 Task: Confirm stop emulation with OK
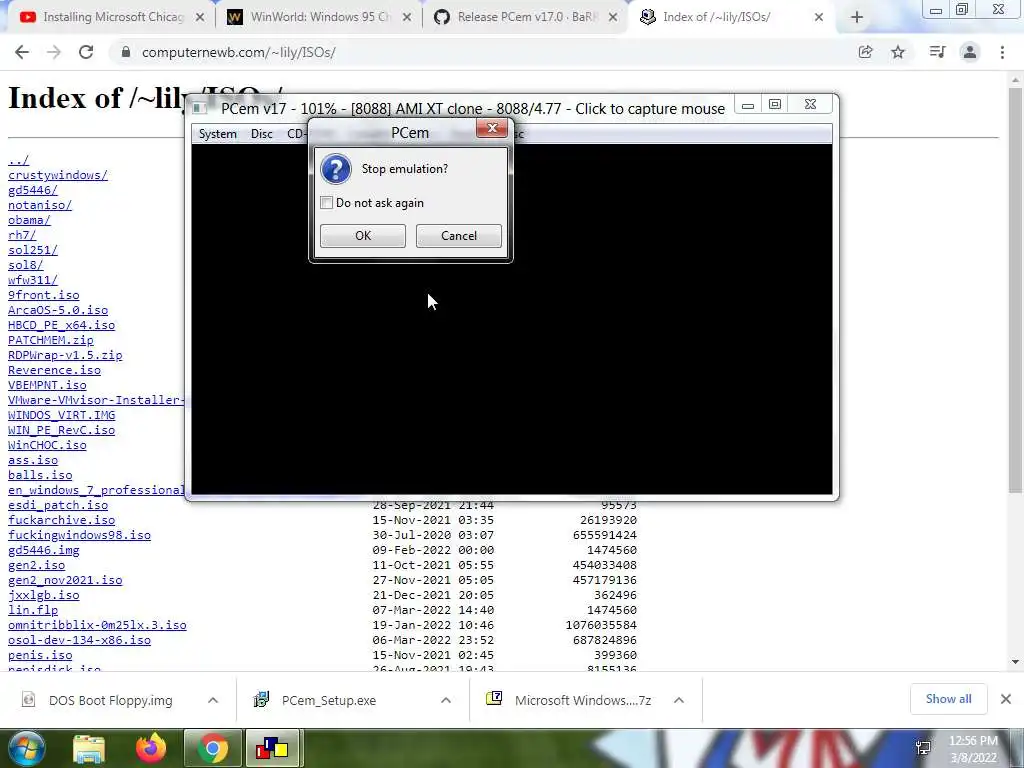362,236
